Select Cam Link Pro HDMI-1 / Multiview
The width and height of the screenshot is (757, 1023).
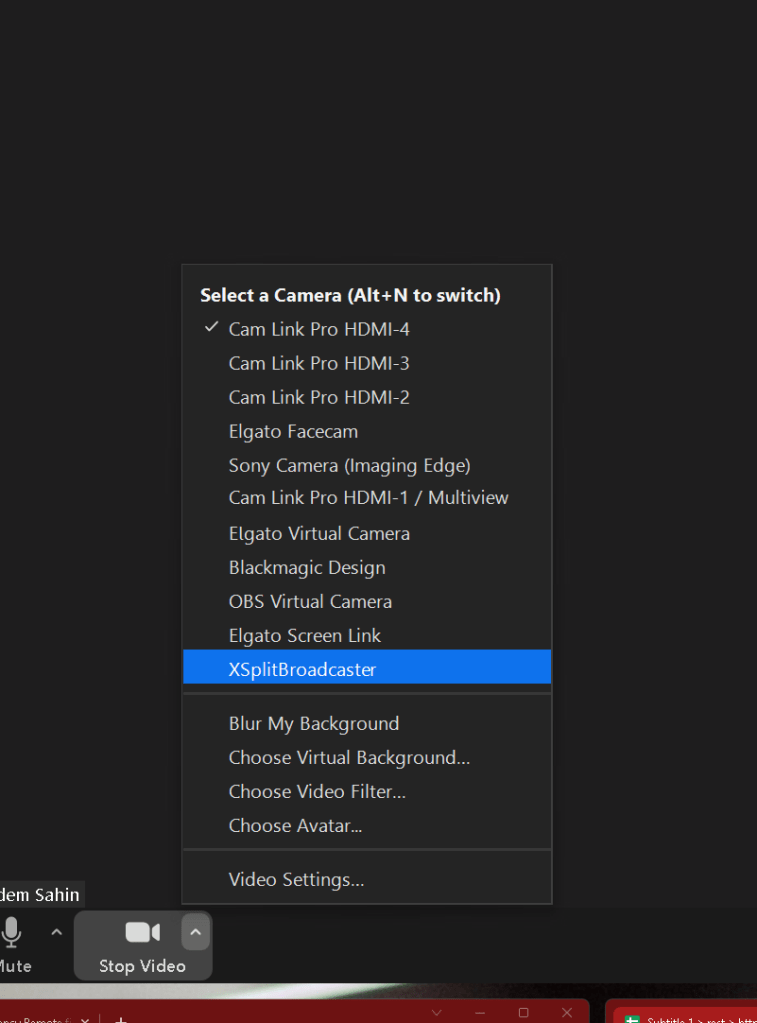point(367,498)
